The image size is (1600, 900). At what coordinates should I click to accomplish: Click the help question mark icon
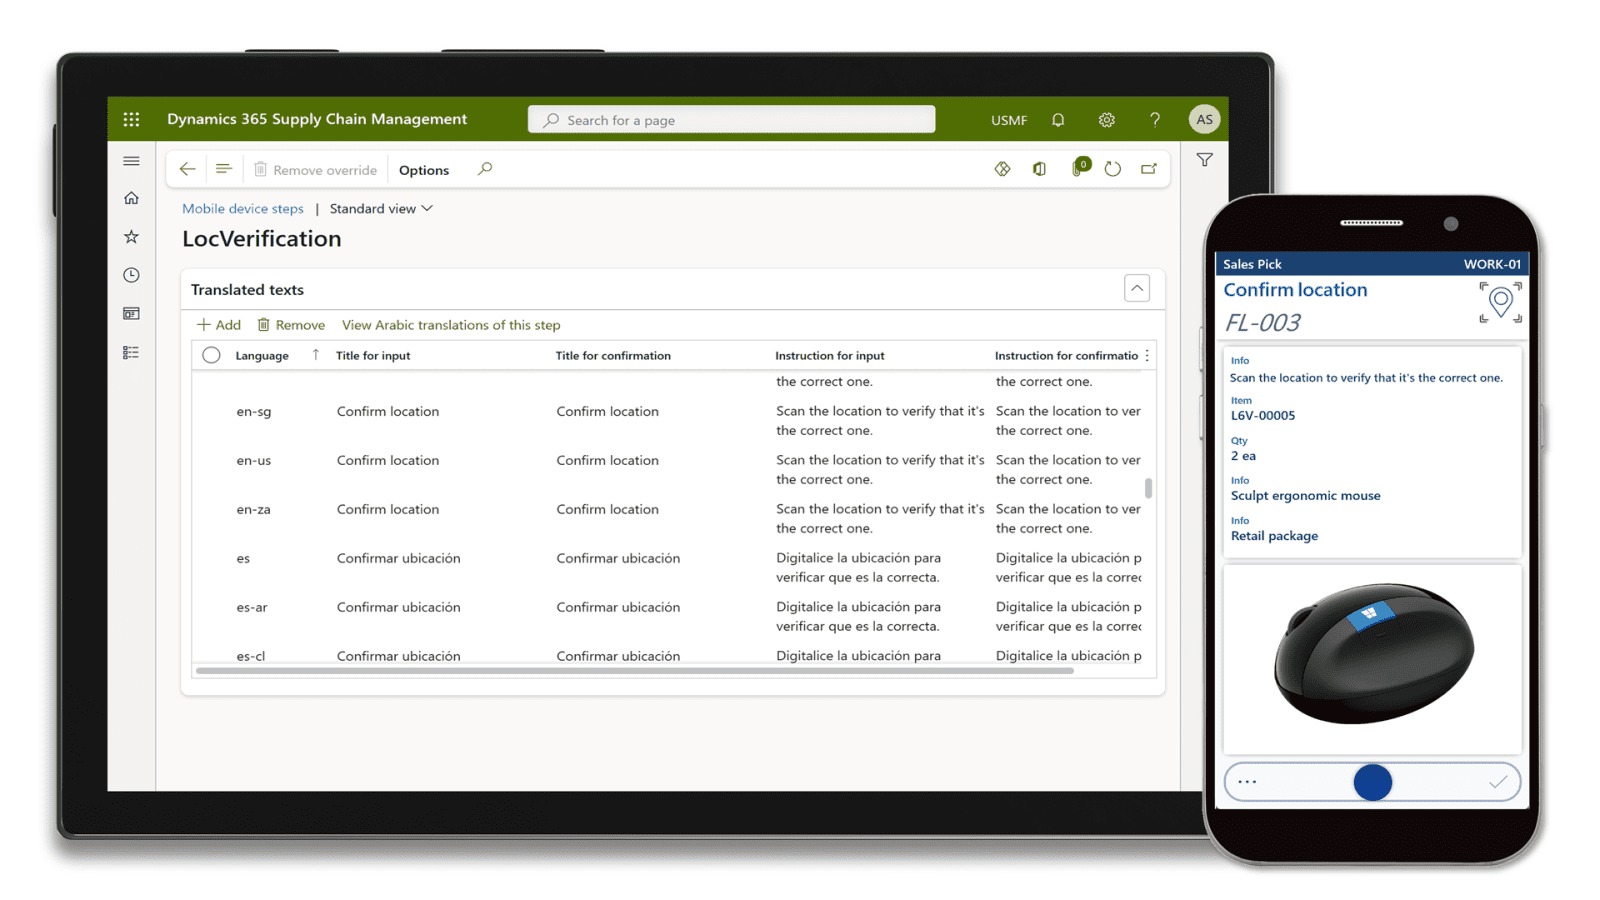[1154, 119]
